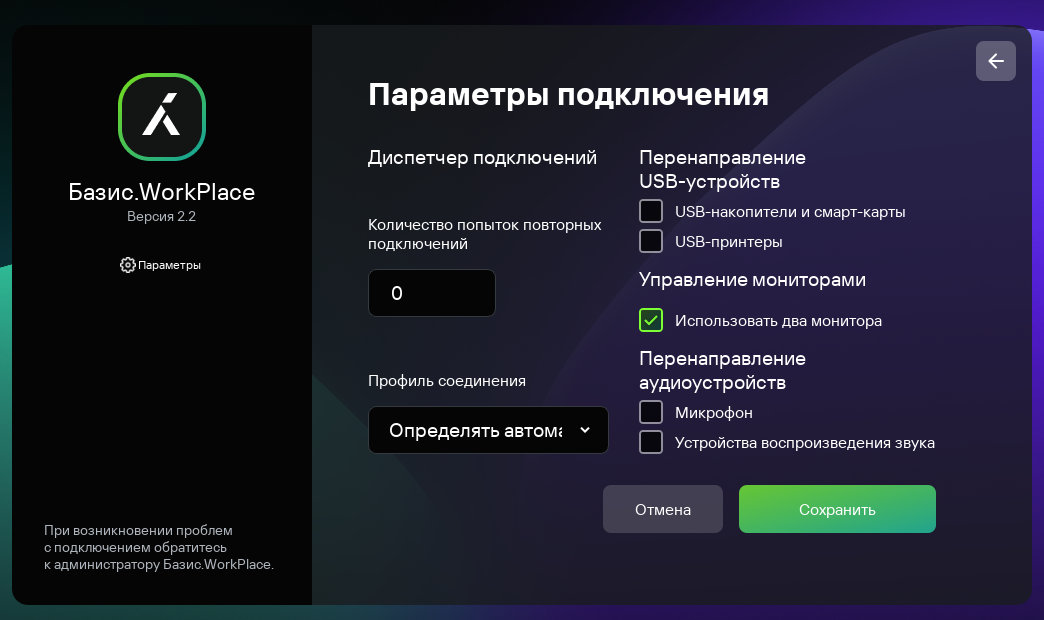This screenshot has height=620, width=1044.
Task: Disable Использовать два монитора option
Action: tap(651, 320)
